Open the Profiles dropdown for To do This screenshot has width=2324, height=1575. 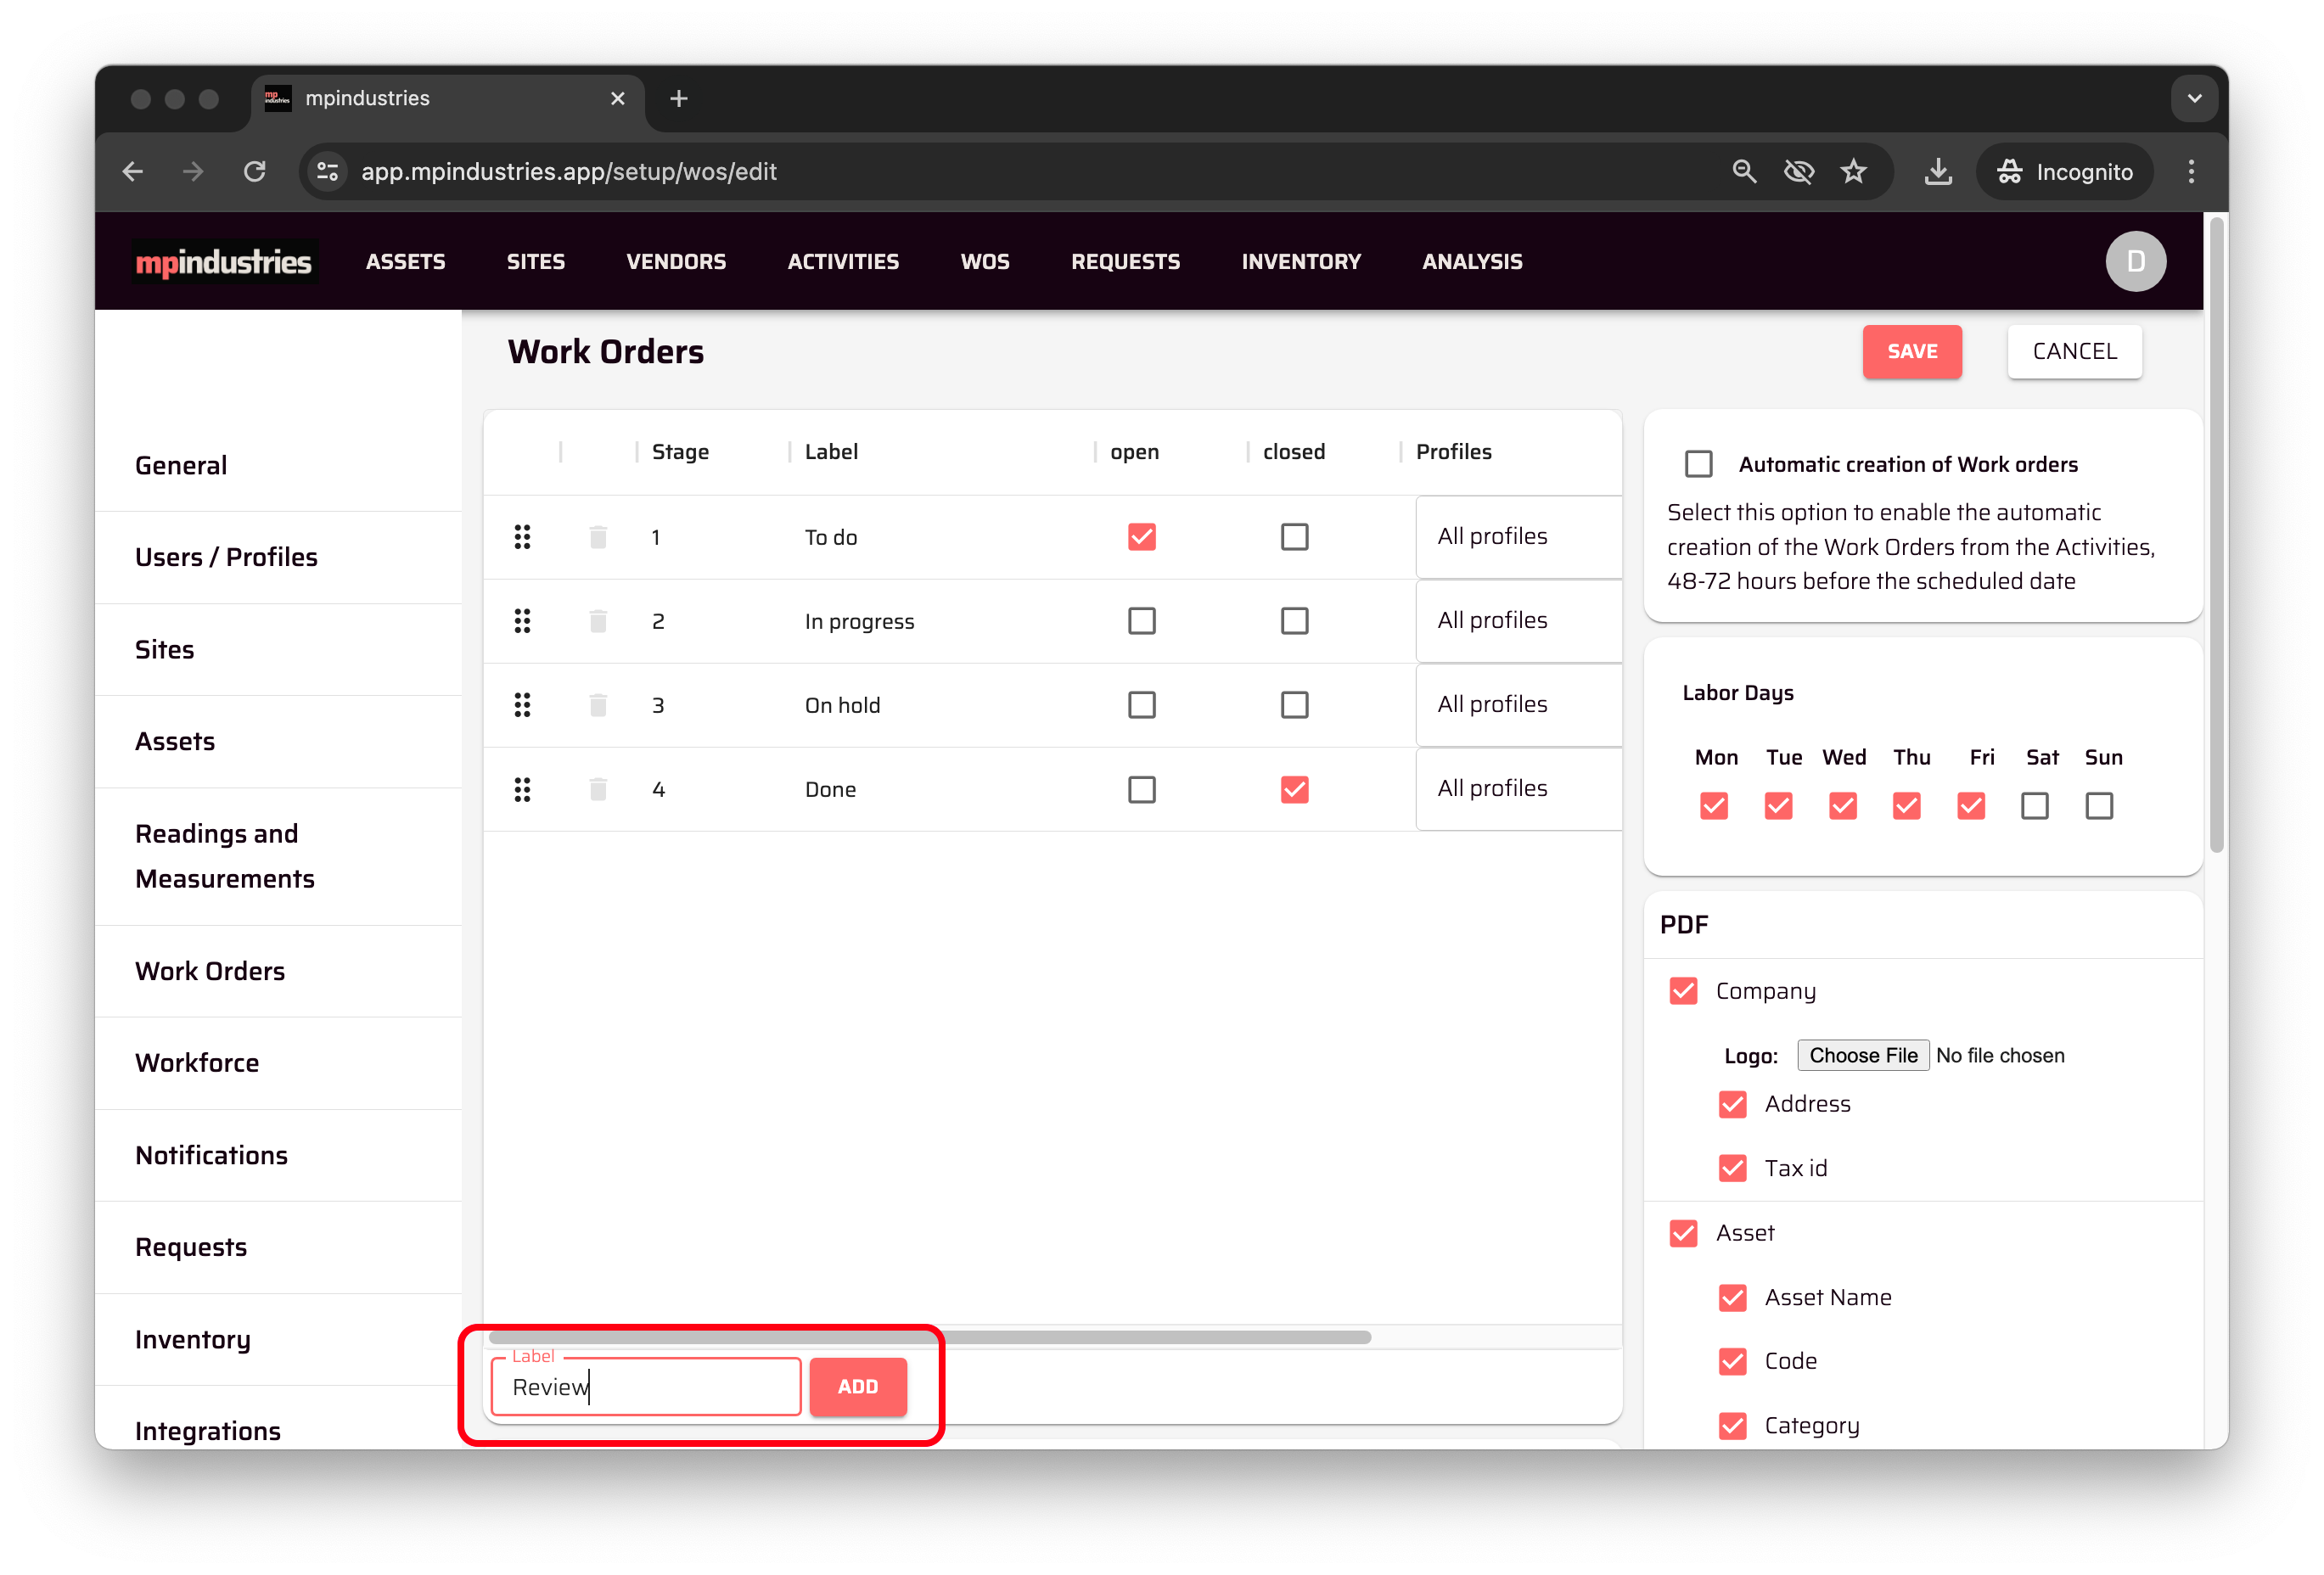(1517, 537)
